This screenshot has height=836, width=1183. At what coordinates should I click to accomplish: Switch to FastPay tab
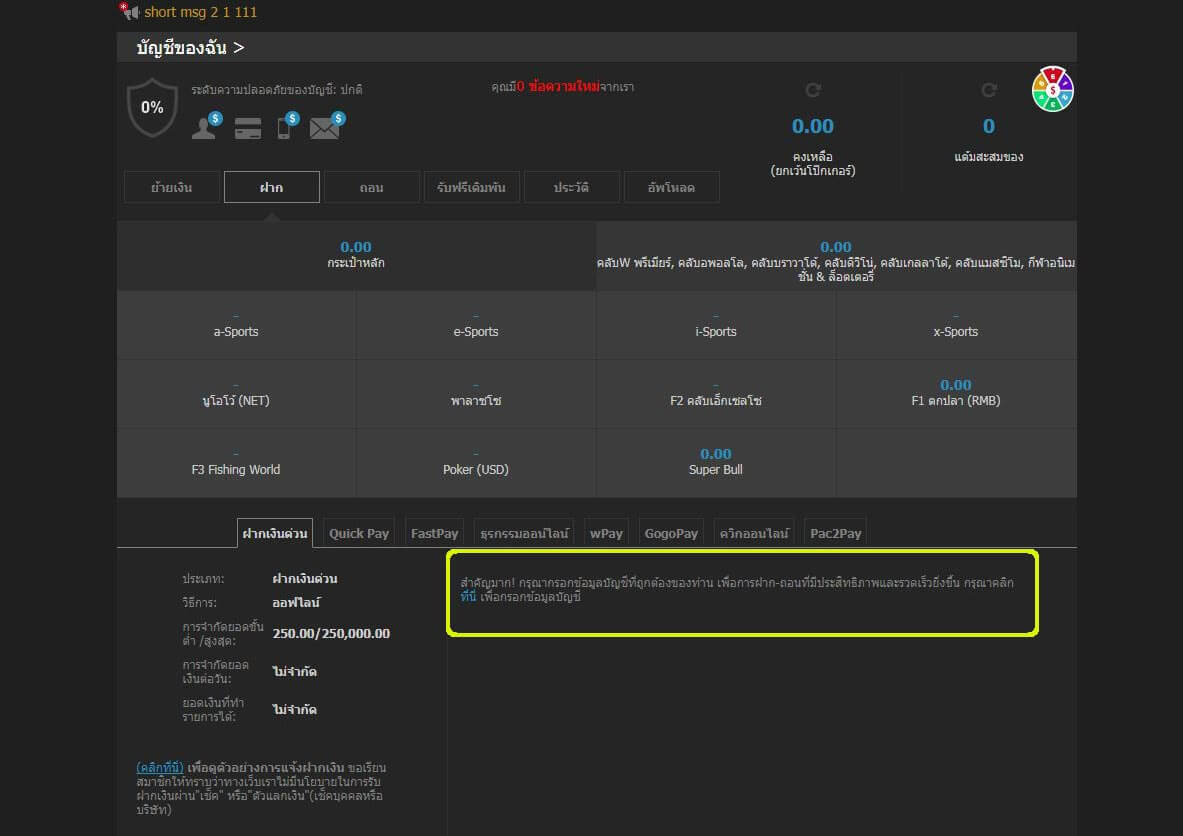click(435, 533)
